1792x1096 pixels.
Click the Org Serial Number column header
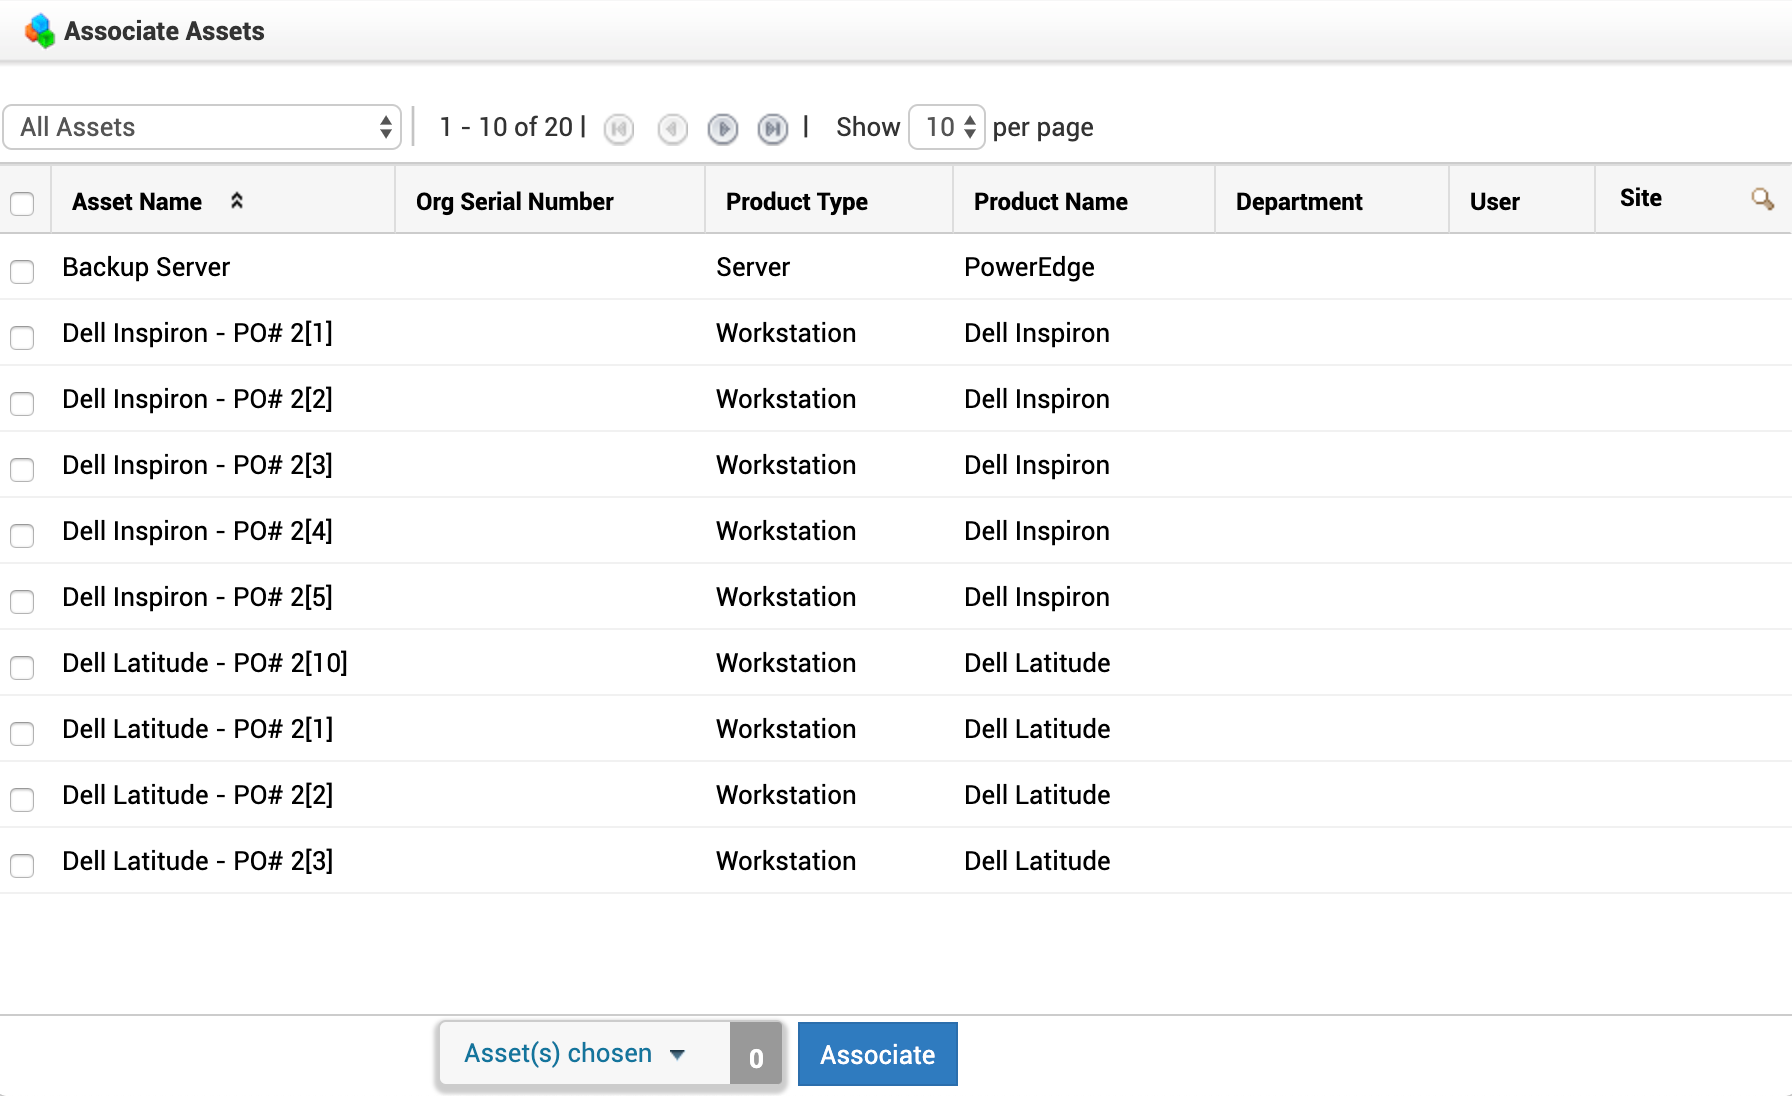coord(514,202)
